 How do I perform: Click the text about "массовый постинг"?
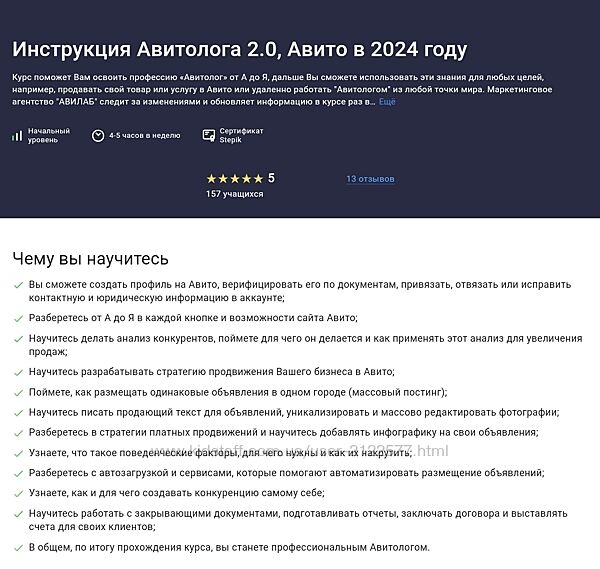pos(238,393)
